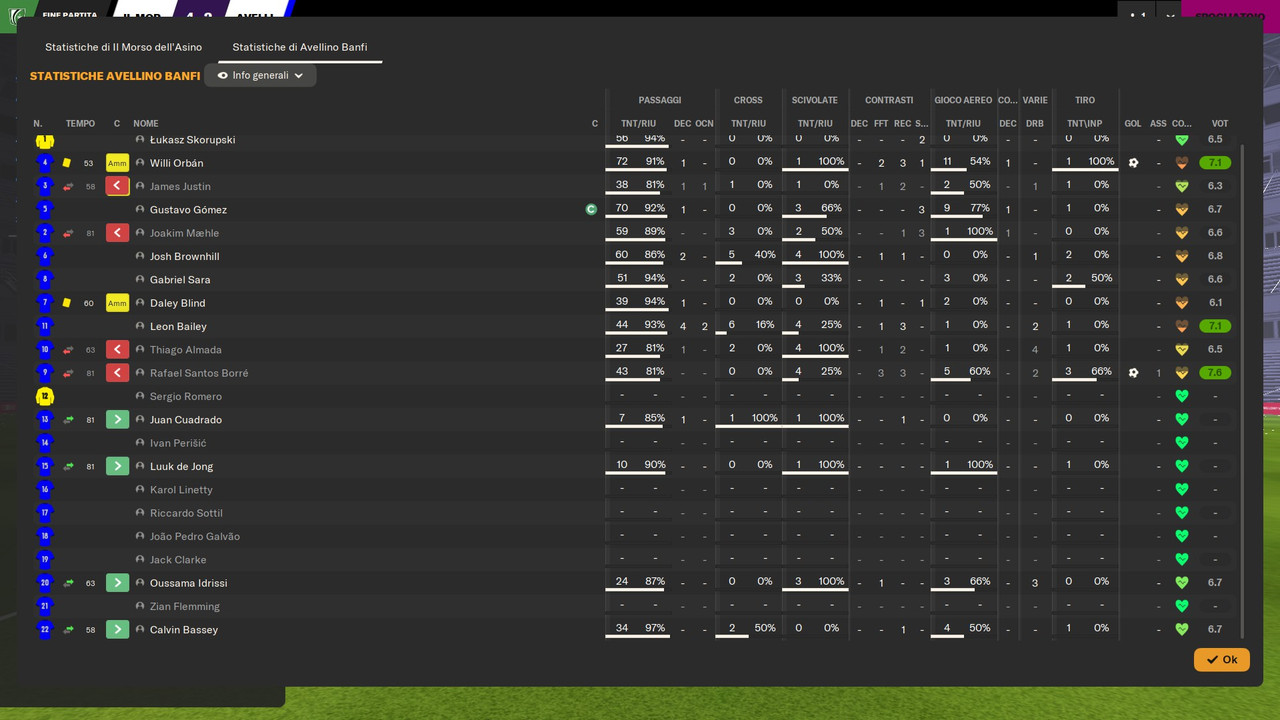Image resolution: width=1280 pixels, height=720 pixels.
Task: Click Willi Orbán's 7.1 match rating
Action: (1215, 163)
